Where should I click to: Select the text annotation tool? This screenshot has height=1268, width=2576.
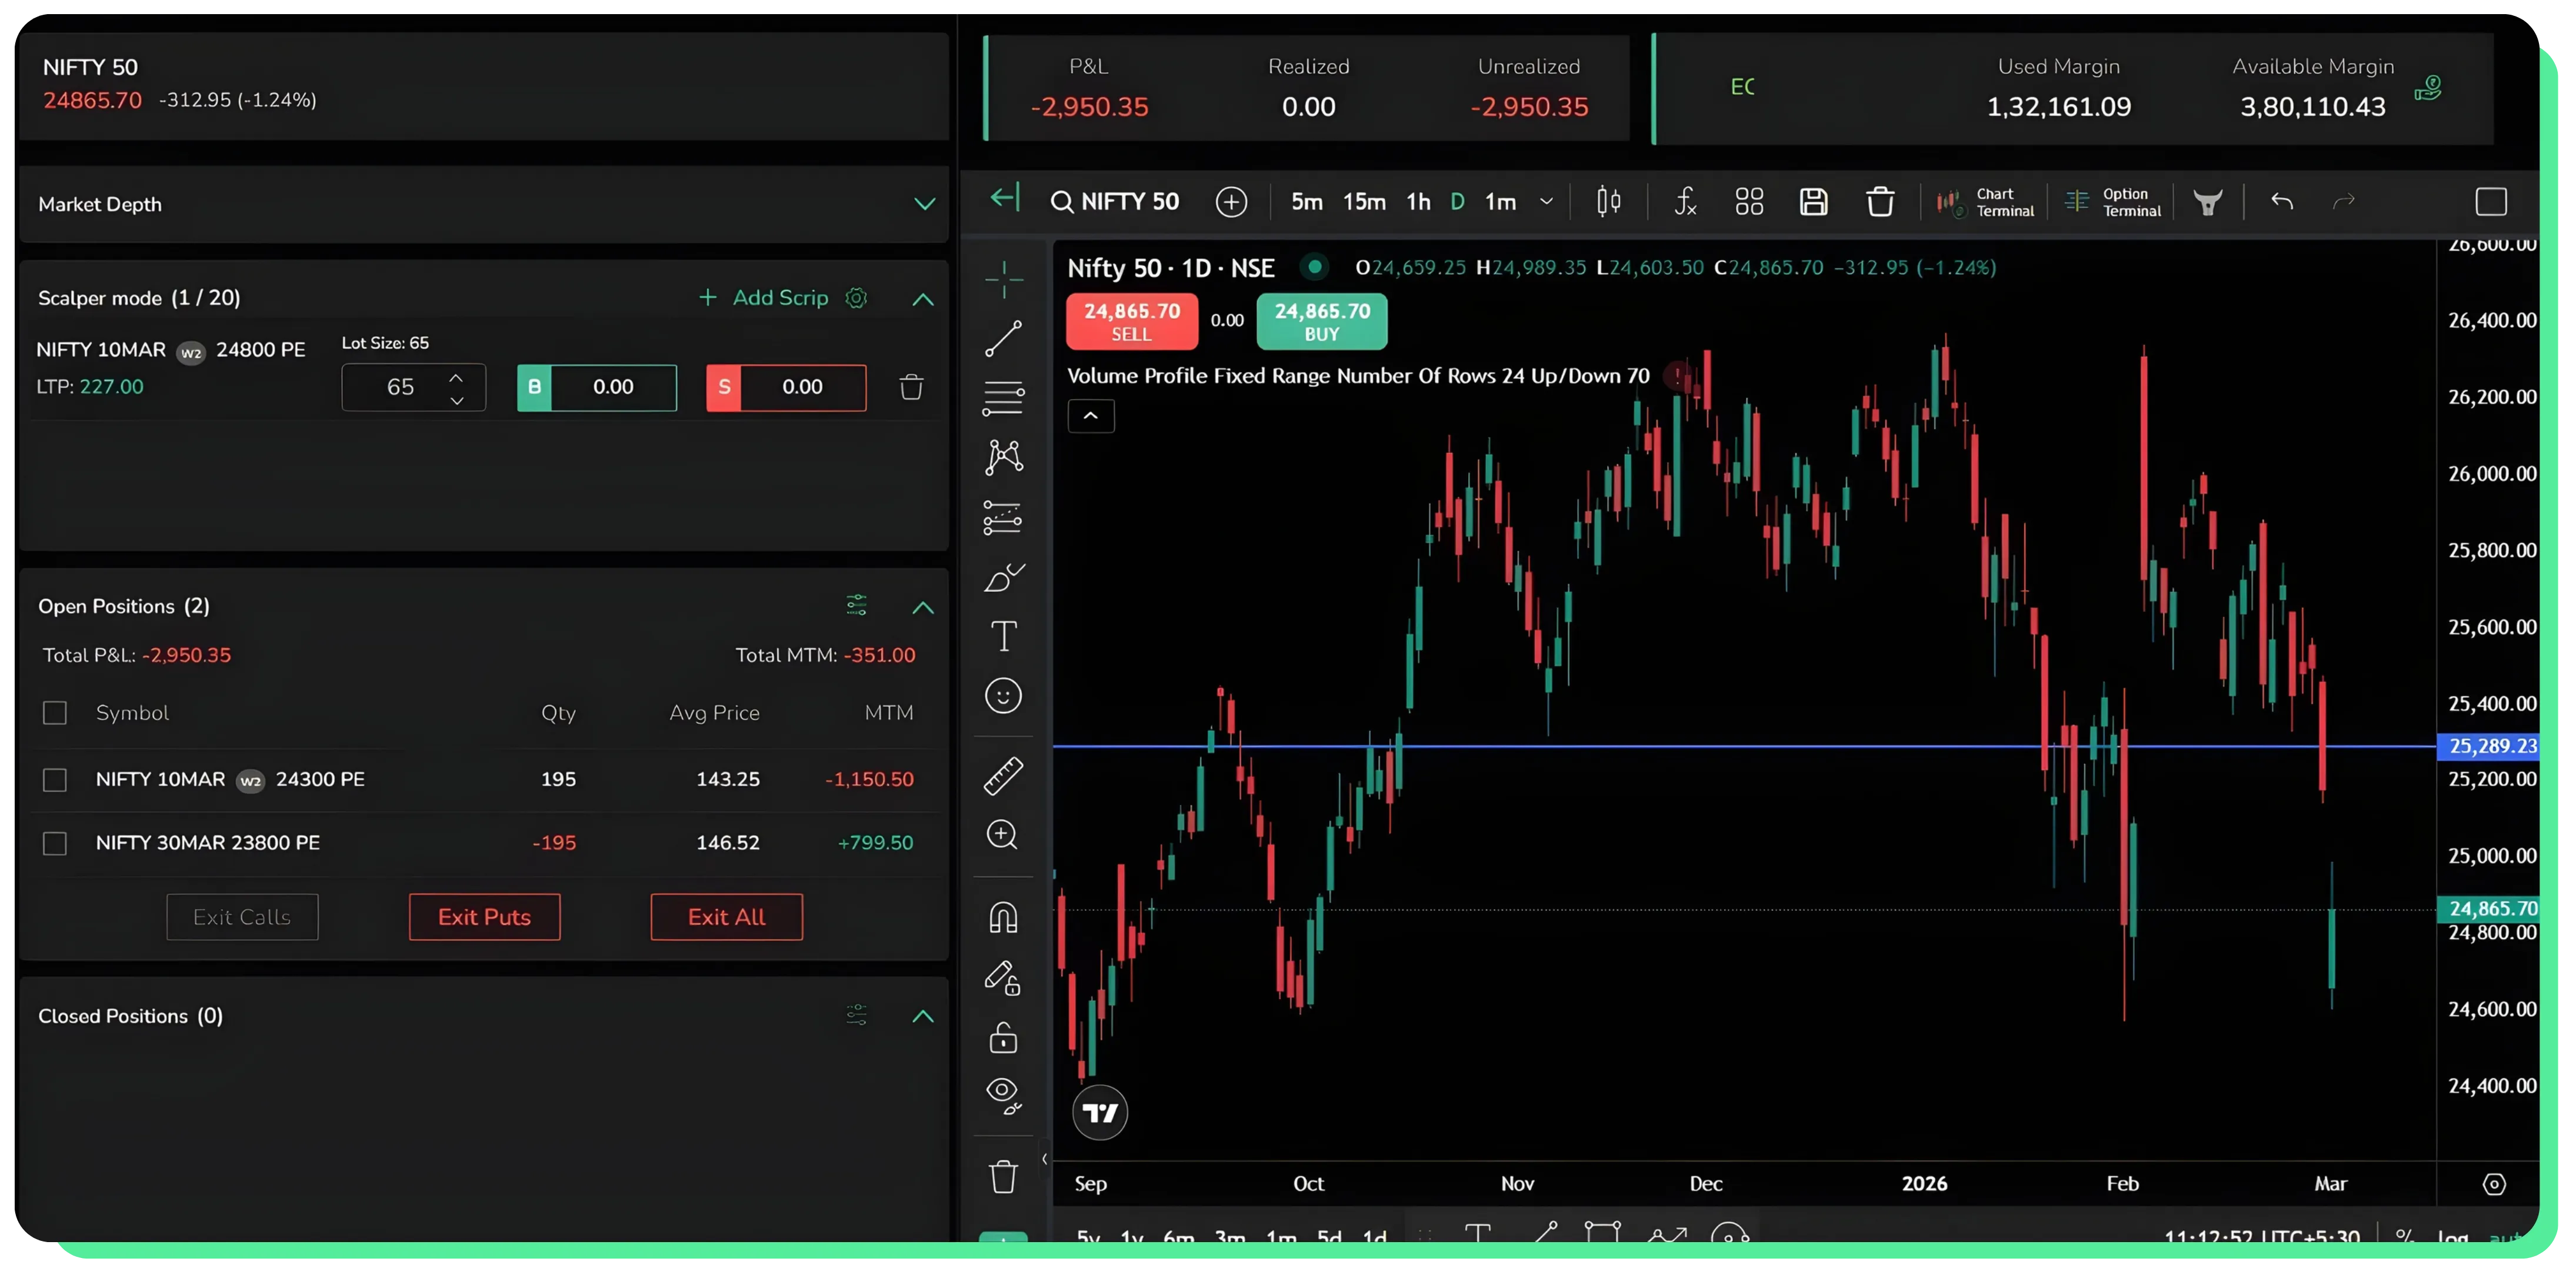pyautogui.click(x=1003, y=635)
